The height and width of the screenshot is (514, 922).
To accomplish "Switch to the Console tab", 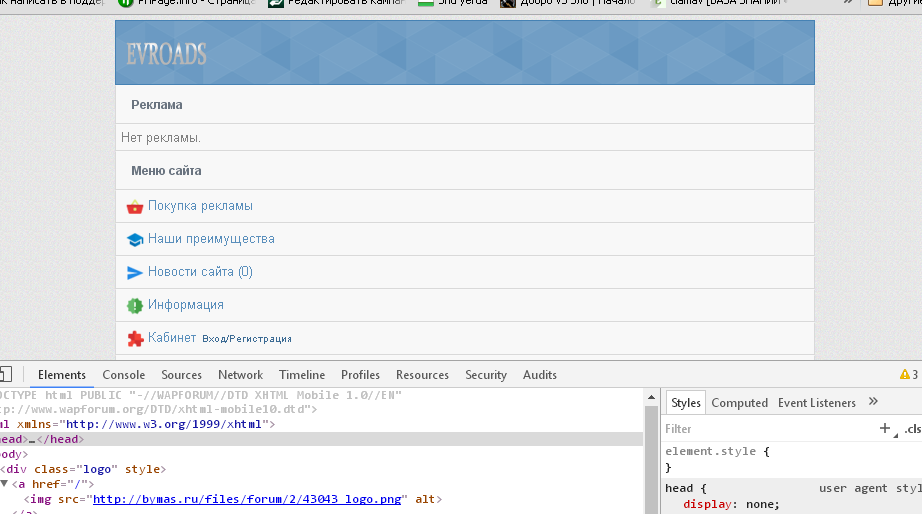I will click(123, 375).
